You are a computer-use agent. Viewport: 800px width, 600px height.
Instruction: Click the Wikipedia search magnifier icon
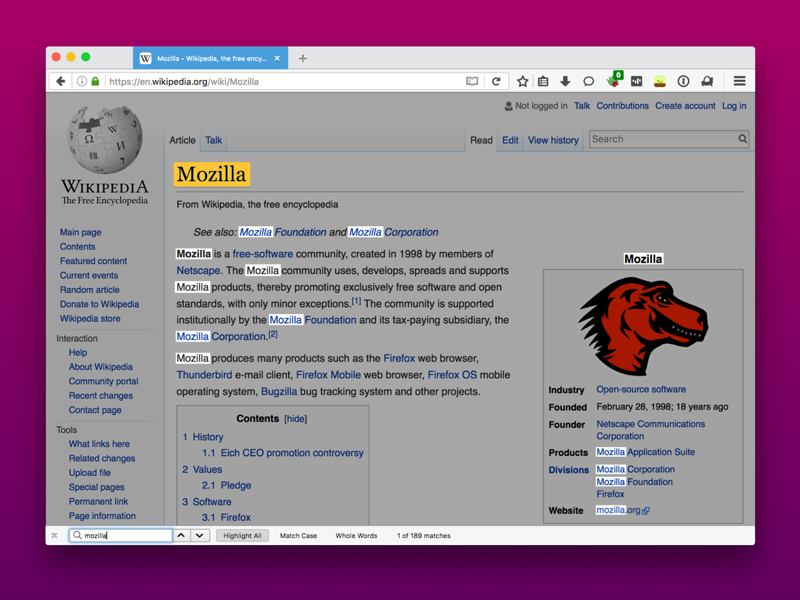[x=742, y=139]
